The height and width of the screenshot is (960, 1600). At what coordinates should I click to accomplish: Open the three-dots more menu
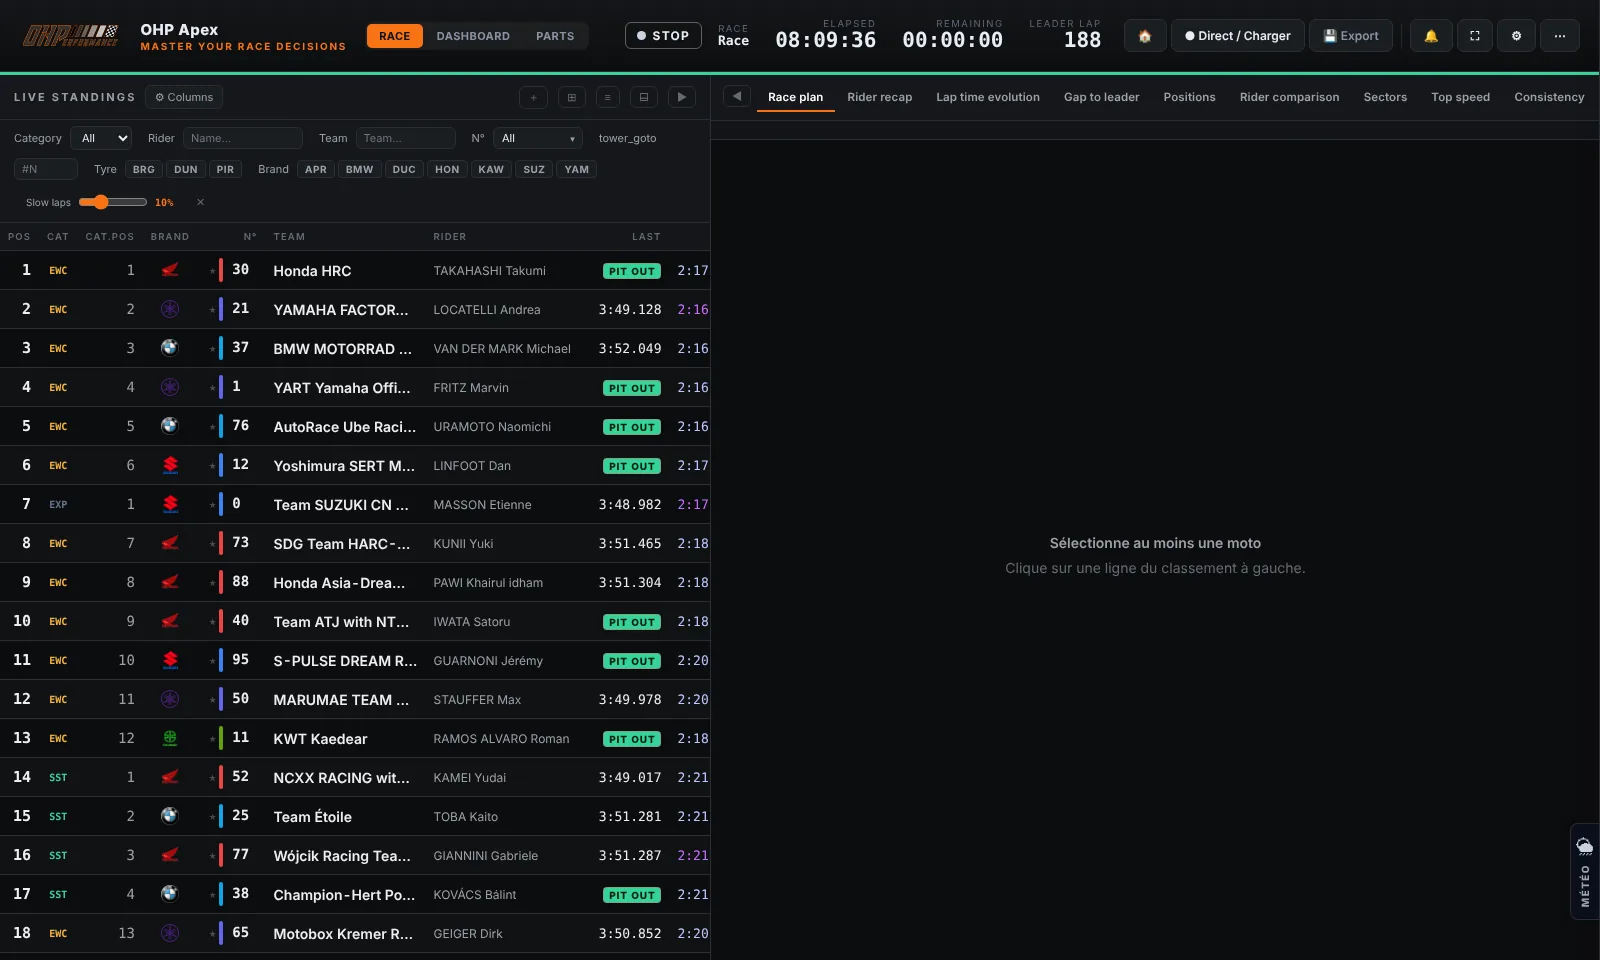click(x=1560, y=36)
